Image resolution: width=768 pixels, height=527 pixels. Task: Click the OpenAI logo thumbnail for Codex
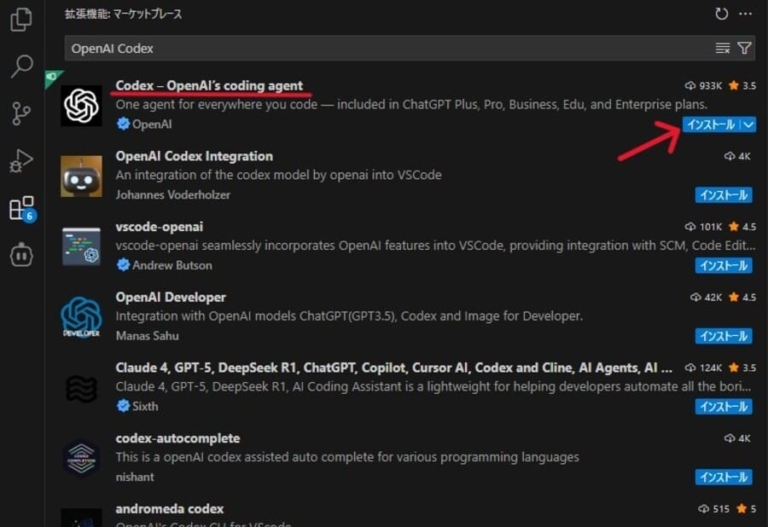(x=81, y=106)
